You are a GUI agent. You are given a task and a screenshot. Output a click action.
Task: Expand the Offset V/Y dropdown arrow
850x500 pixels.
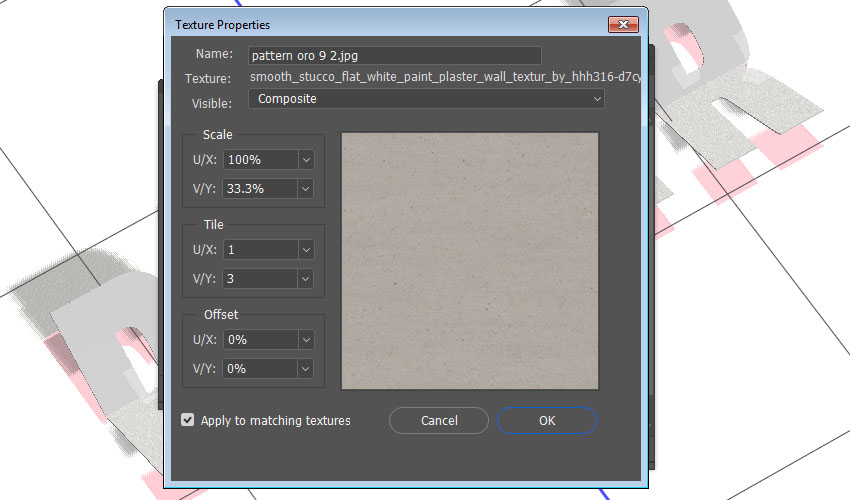pos(306,369)
